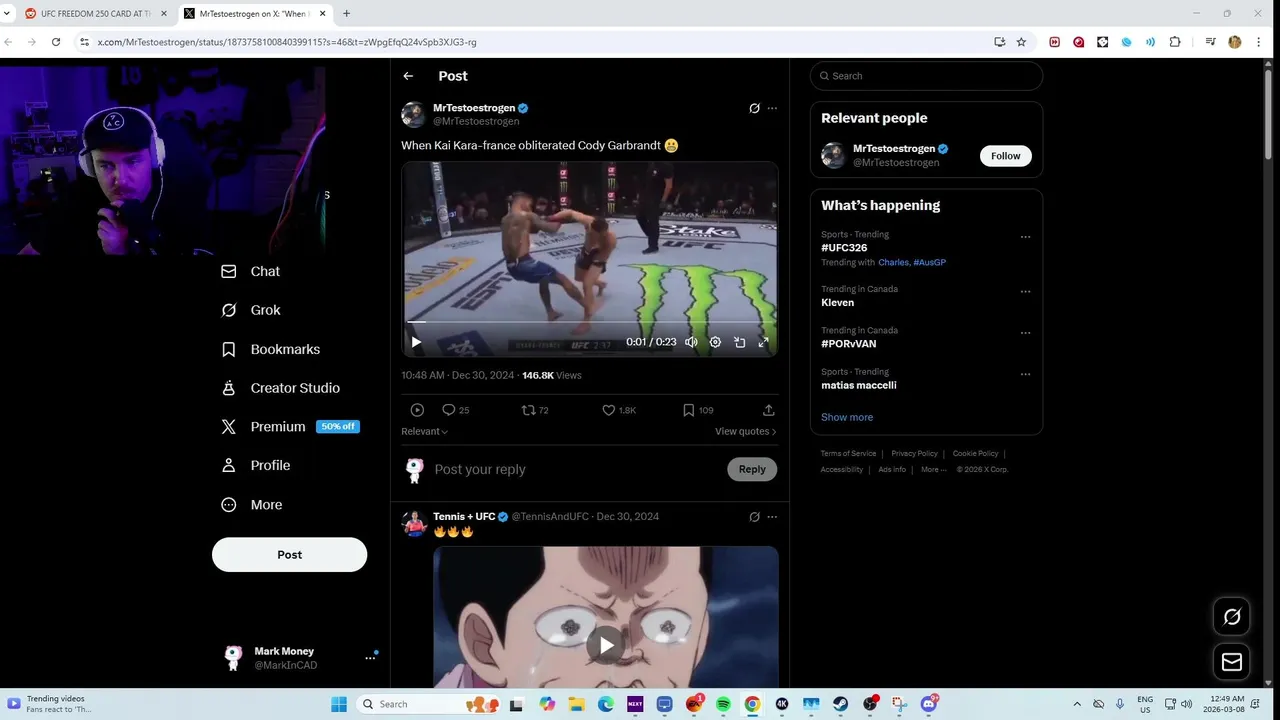Viewport: 1280px width, 720px height.
Task: Open Windows Start menu
Action: click(x=339, y=704)
